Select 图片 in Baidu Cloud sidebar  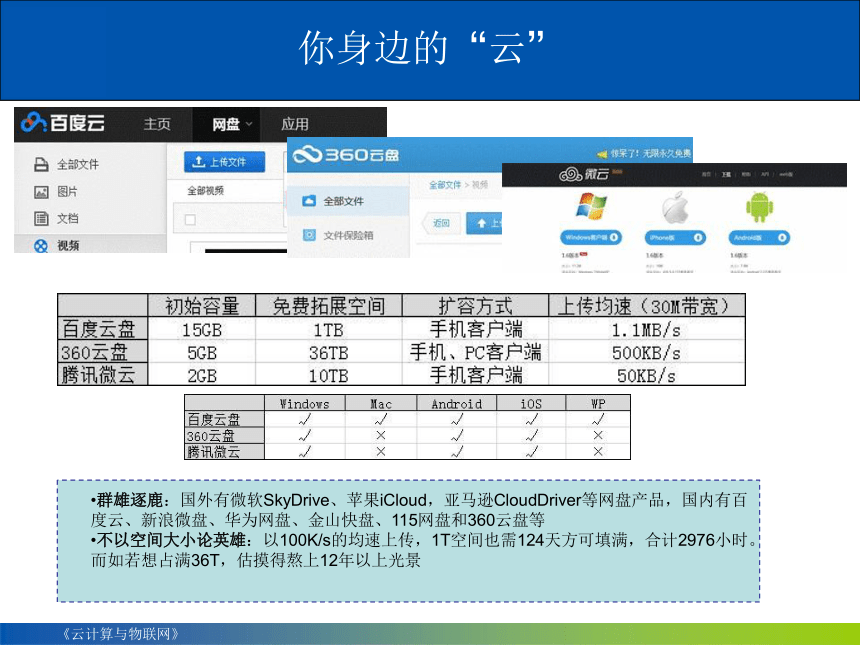56,191
